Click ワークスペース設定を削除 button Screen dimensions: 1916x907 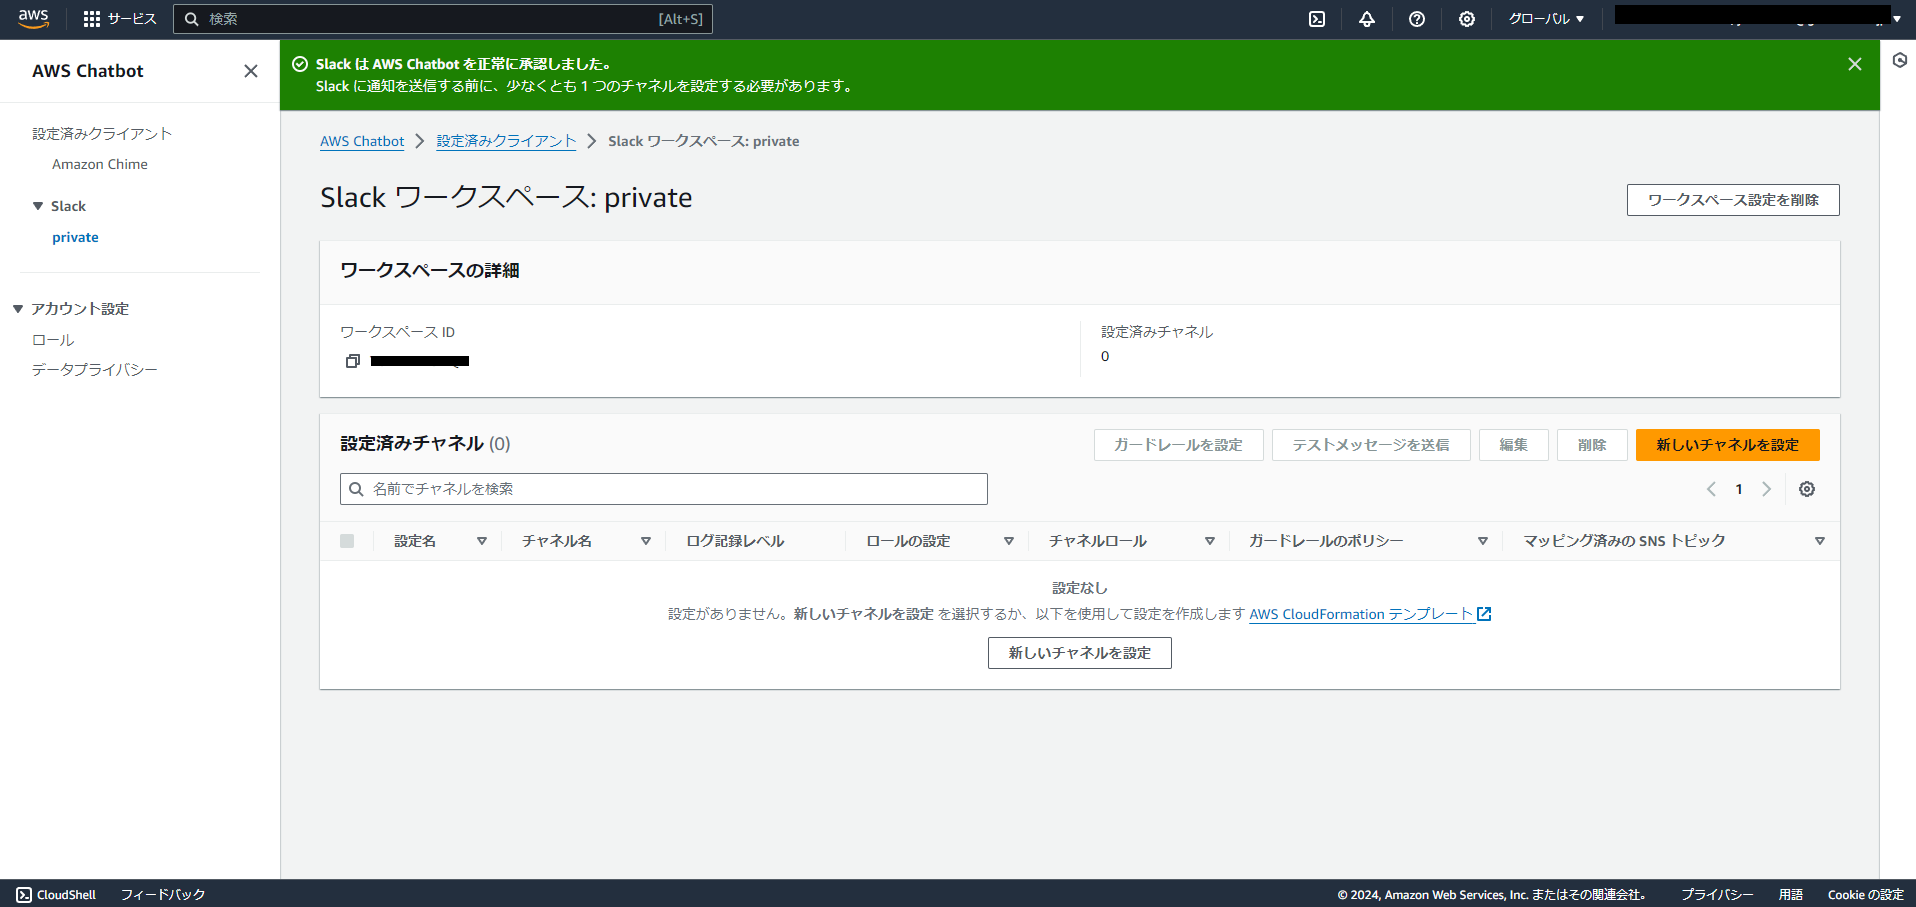[x=1733, y=200]
